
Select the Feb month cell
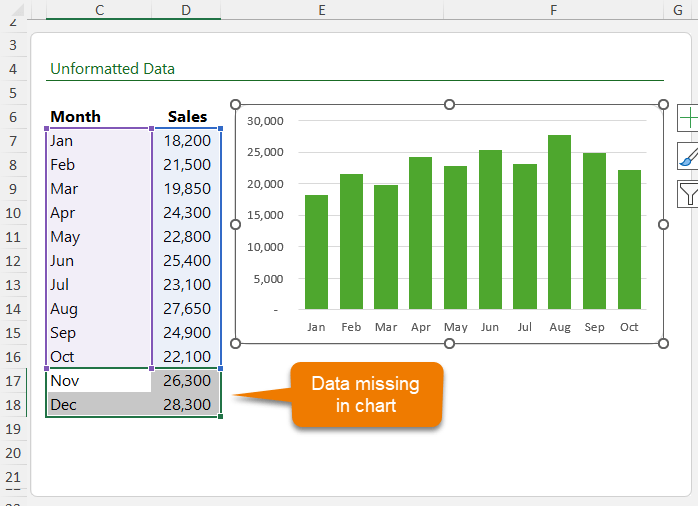pyautogui.click(x=99, y=165)
